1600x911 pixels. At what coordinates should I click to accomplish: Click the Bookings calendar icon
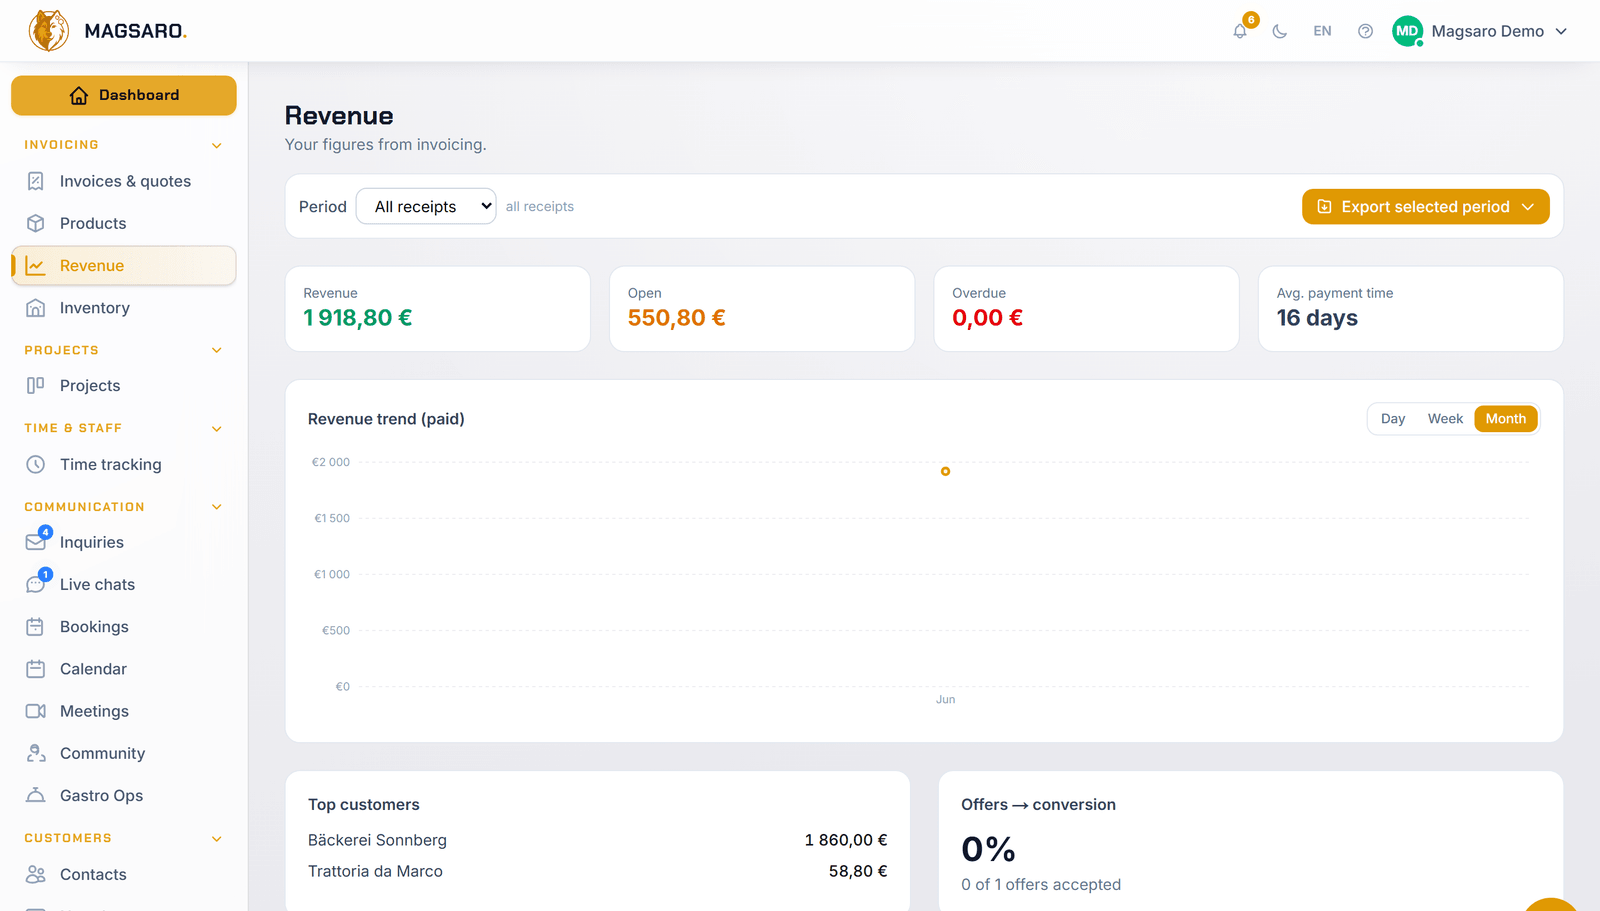[x=36, y=627]
